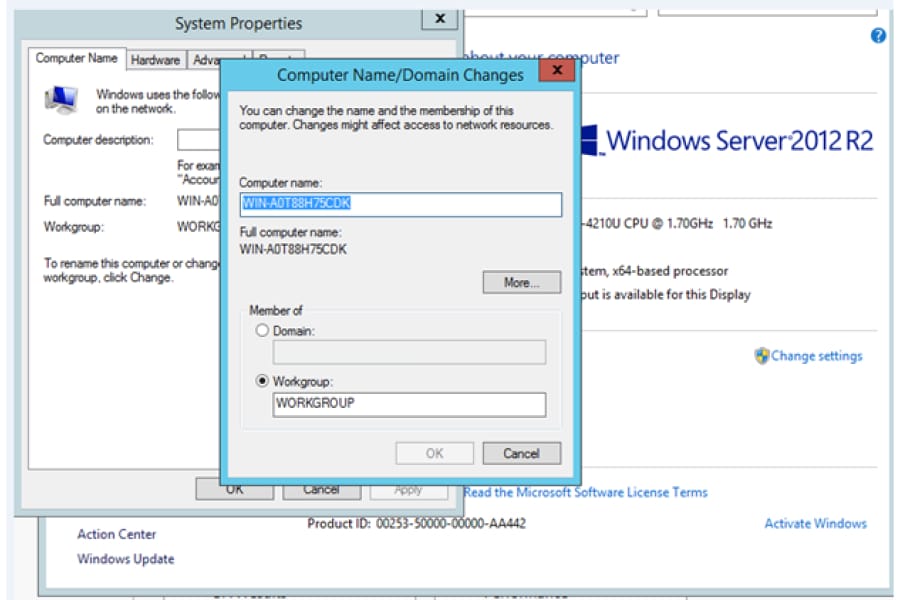The width and height of the screenshot is (900, 600).
Task: Open the Action Center link
Action: tap(117, 534)
